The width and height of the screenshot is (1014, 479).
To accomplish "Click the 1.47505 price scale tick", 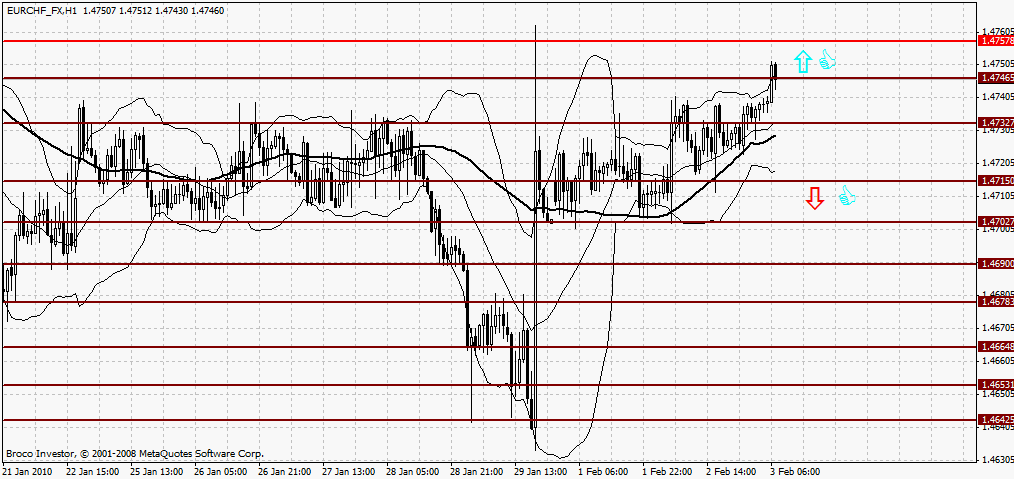I will pos(997,64).
